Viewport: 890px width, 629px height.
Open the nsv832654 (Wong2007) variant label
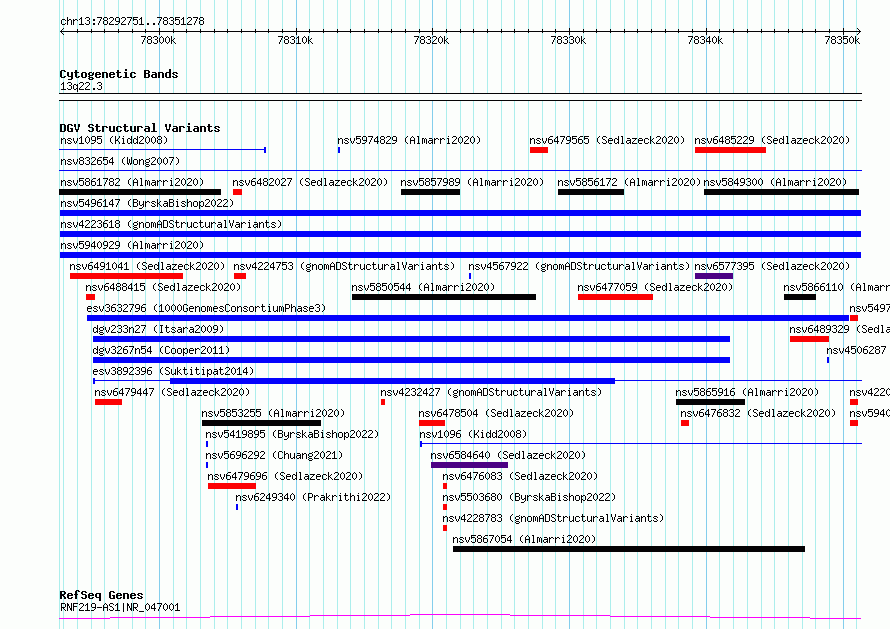point(120,161)
